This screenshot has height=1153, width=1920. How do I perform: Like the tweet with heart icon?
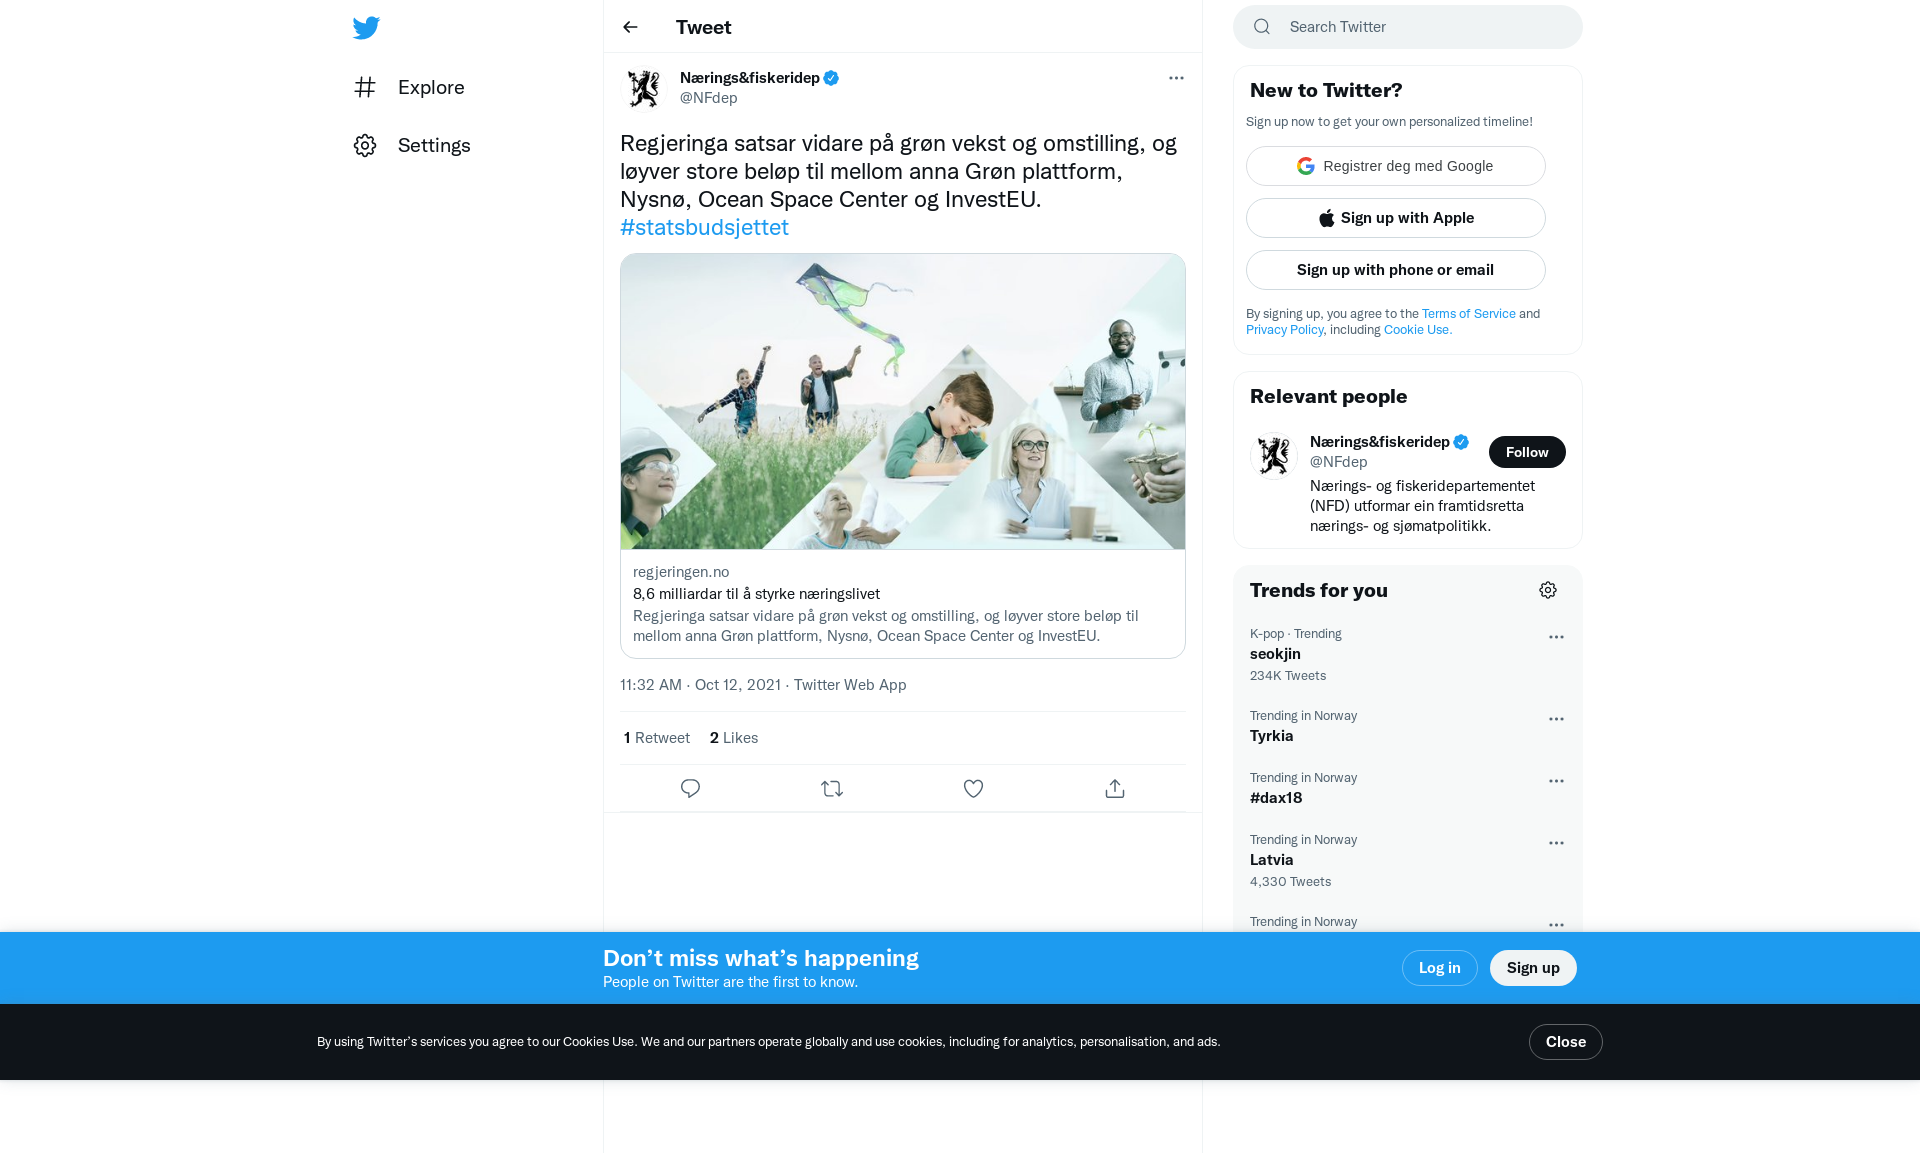tap(973, 789)
